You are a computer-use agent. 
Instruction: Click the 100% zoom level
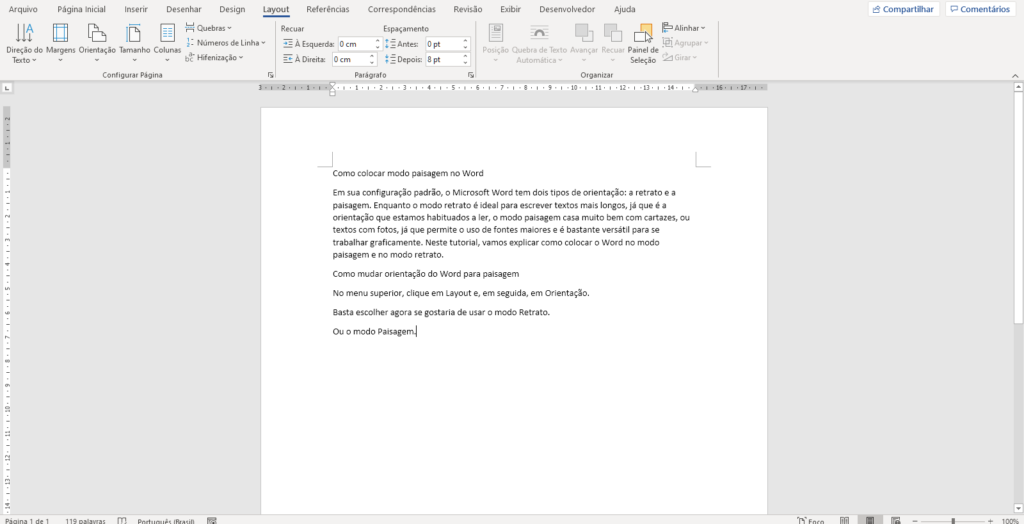1010,521
